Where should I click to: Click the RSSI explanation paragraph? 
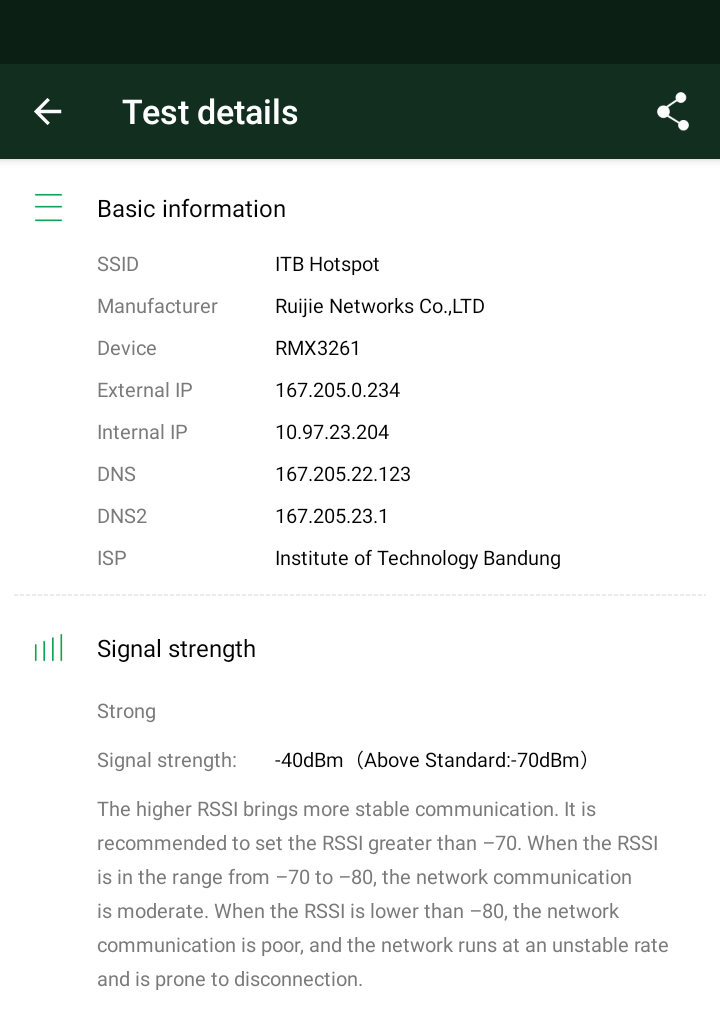[x=382, y=894]
